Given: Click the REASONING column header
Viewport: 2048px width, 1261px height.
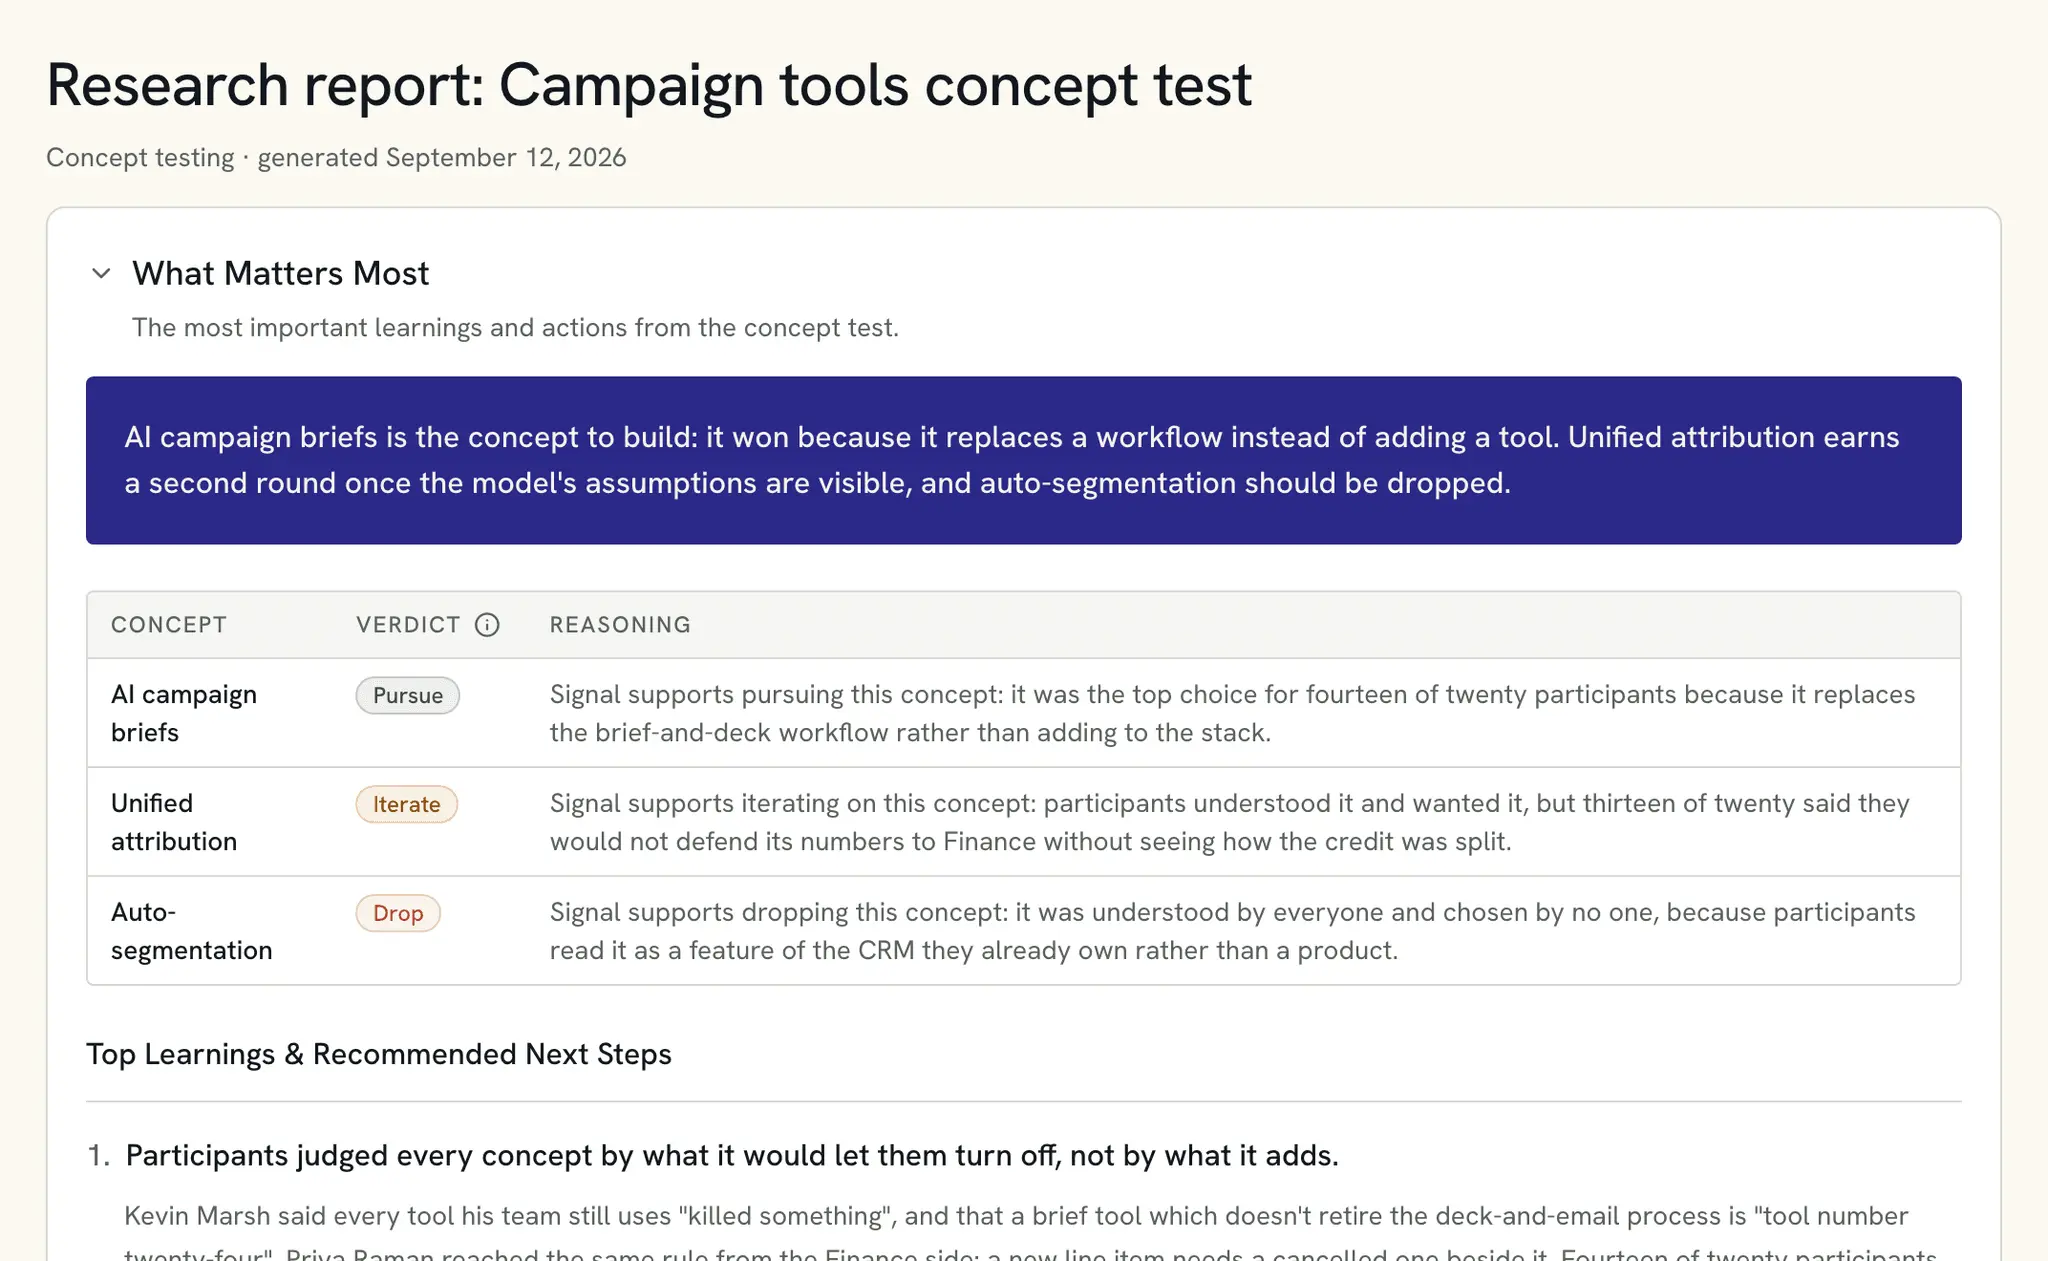Looking at the screenshot, I should pyautogui.click(x=620, y=625).
